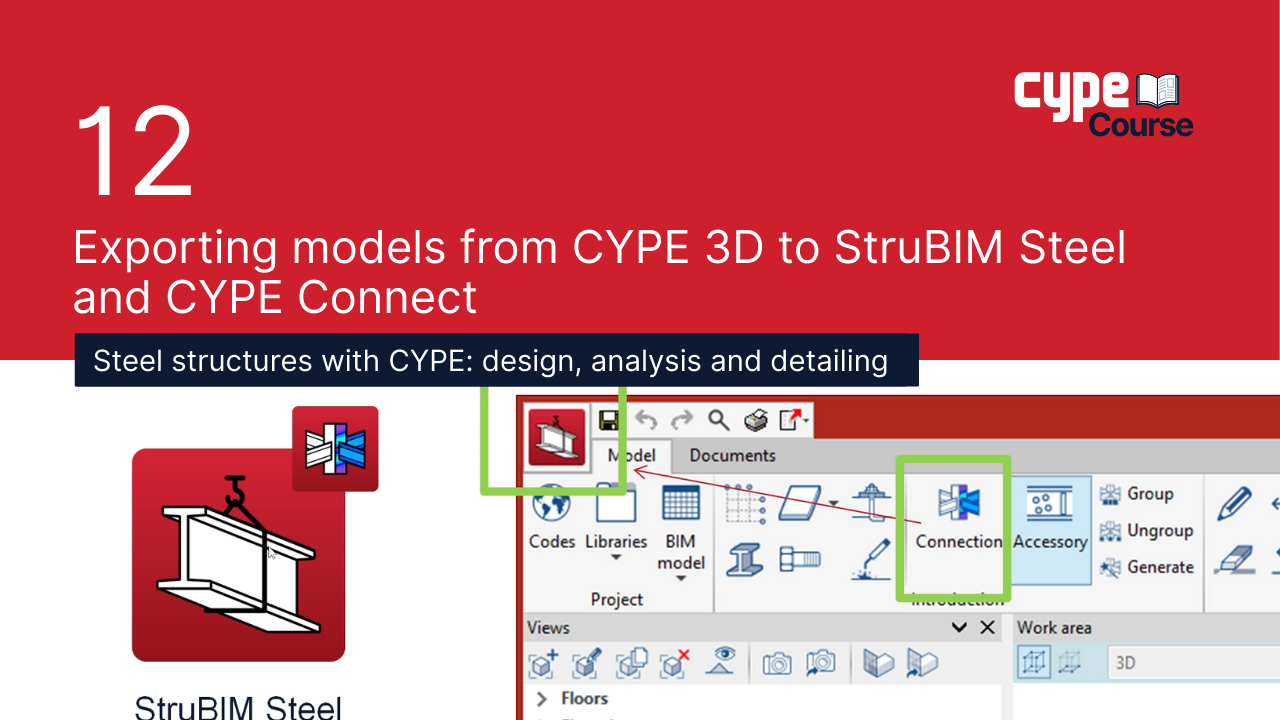1280x720 pixels.
Task: Redo the last undone action
Action: point(682,420)
